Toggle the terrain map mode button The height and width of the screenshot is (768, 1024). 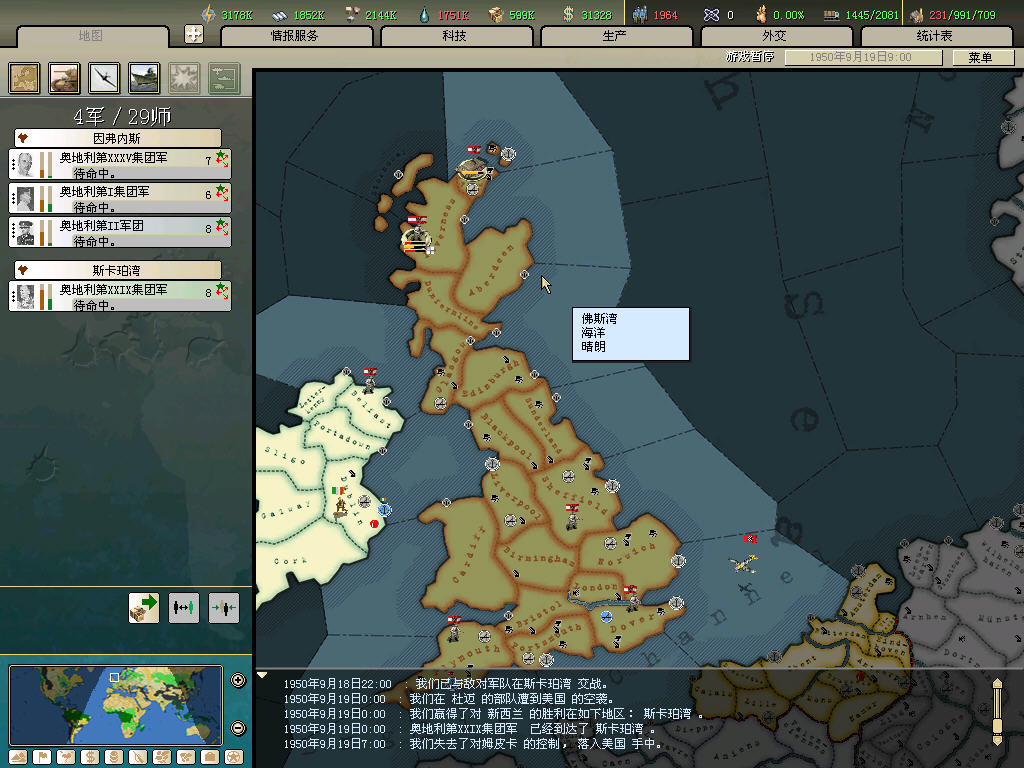(x=17, y=756)
